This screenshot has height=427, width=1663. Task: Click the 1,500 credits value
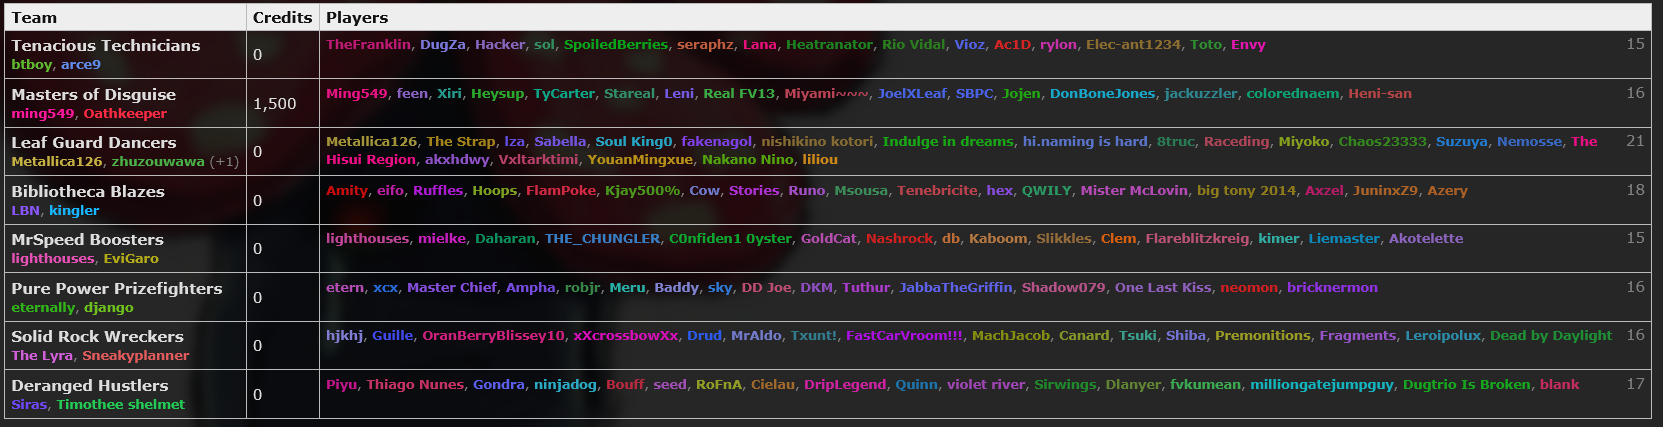tap(275, 103)
